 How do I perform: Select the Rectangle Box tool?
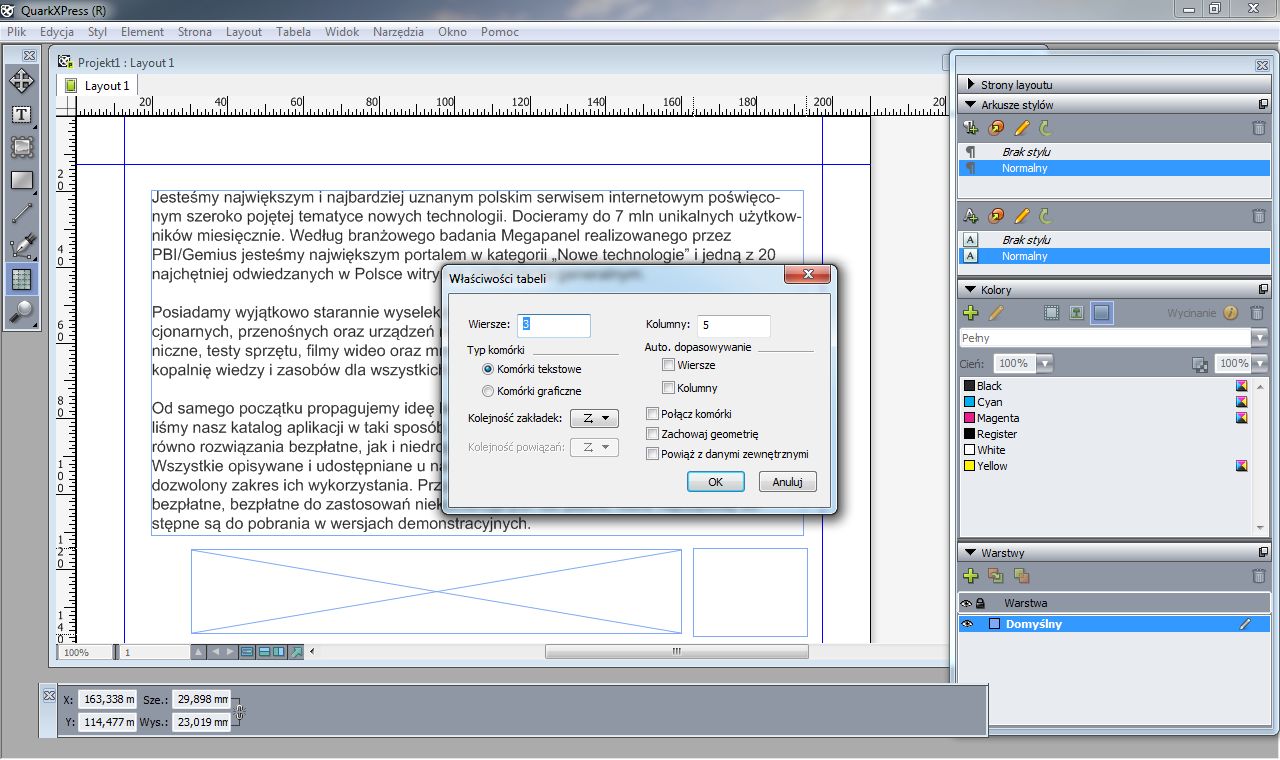(21, 181)
